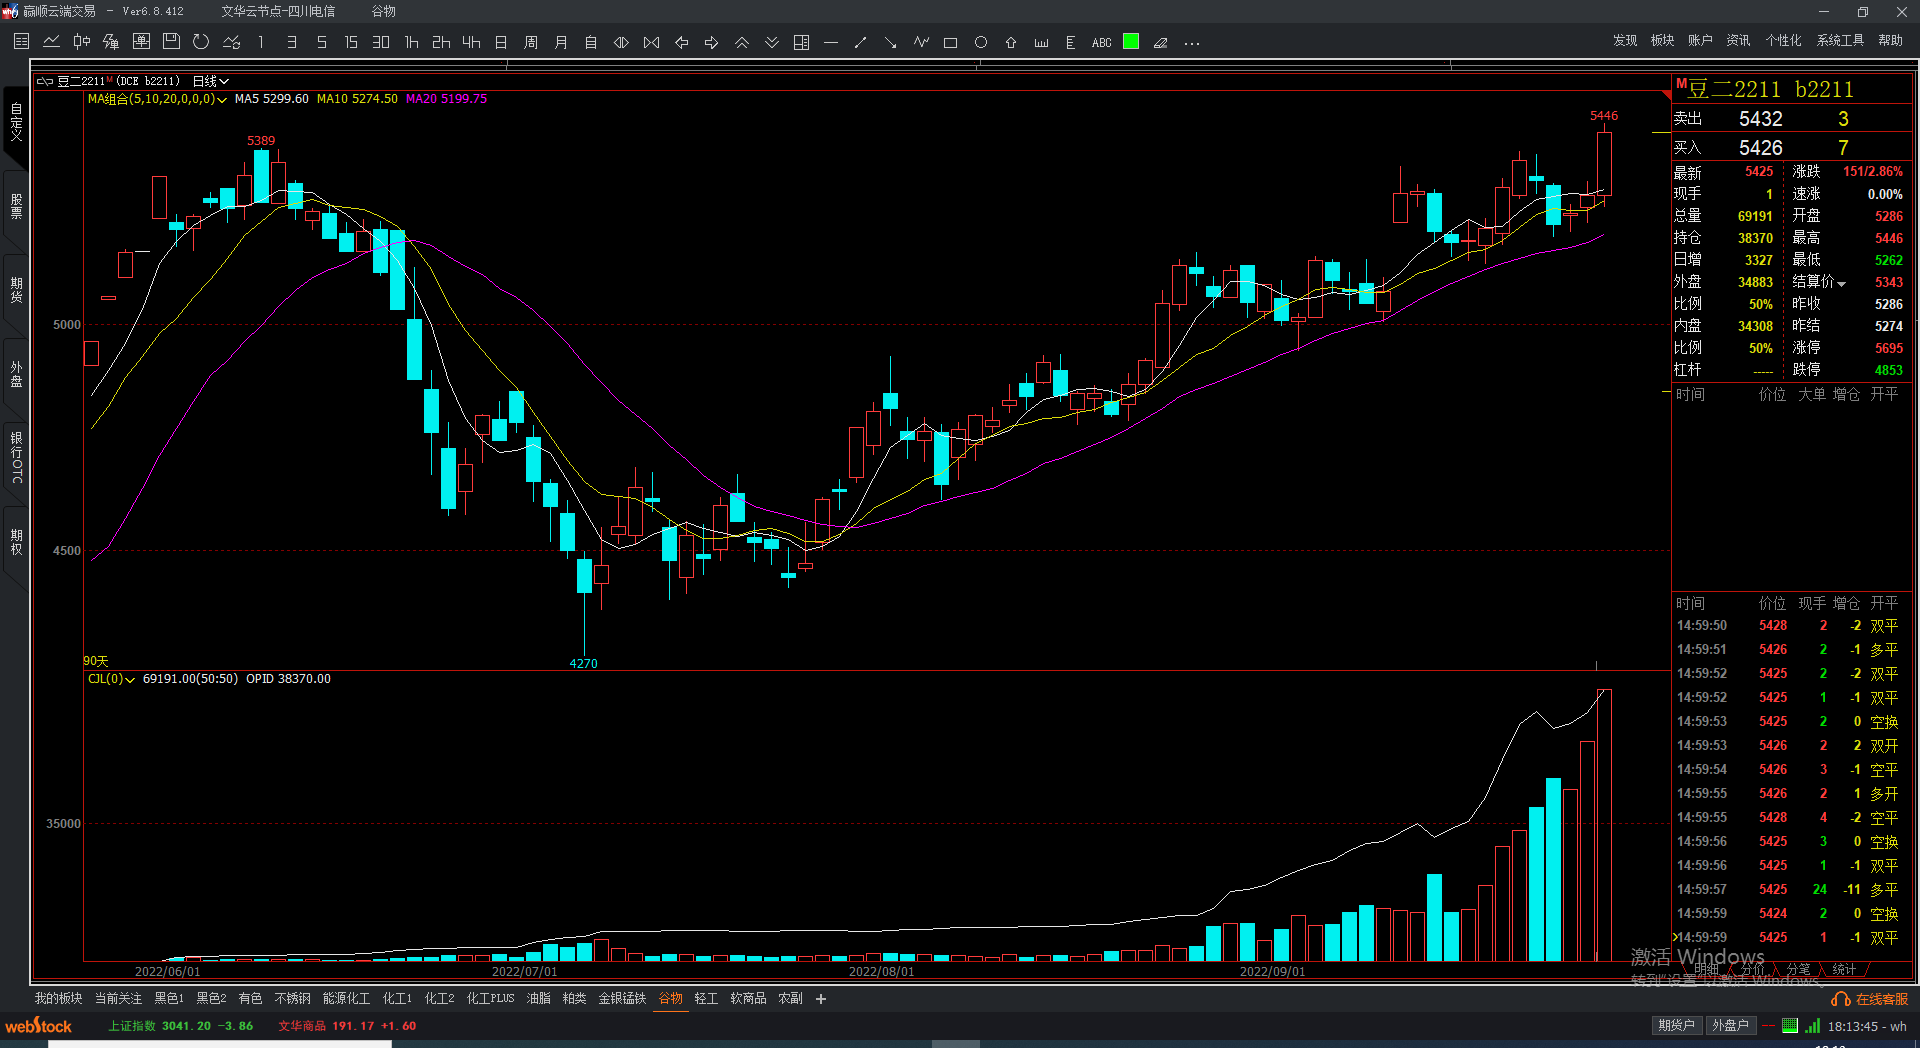Select the horizontal line drawing tool
The height and width of the screenshot is (1048, 1920).
pyautogui.click(x=831, y=42)
